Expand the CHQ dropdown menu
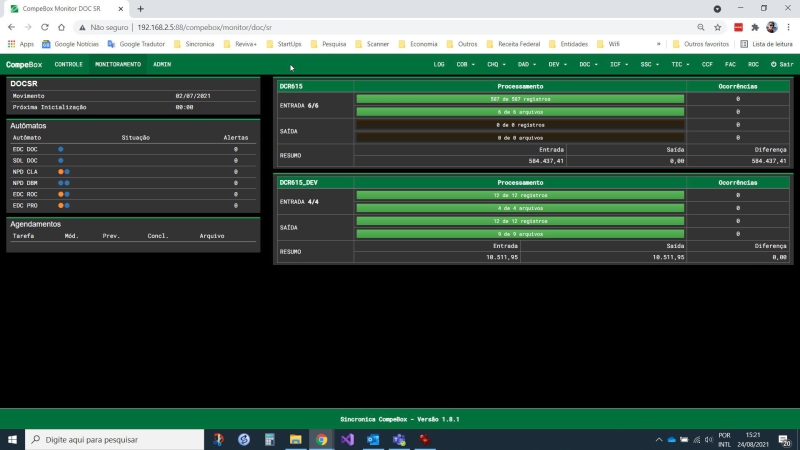Image resolution: width=800 pixels, height=450 pixels. point(496,64)
